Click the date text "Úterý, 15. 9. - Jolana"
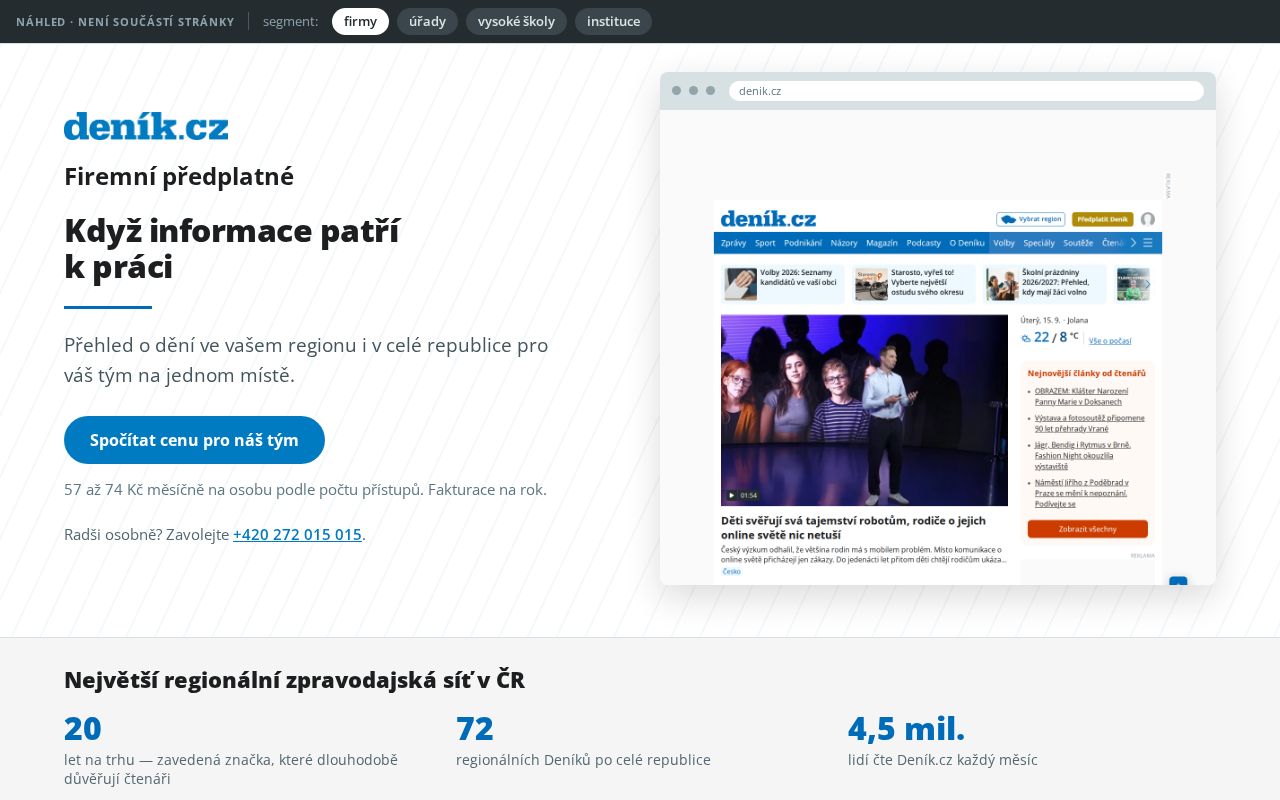The height and width of the screenshot is (800, 1280). coord(1054,320)
